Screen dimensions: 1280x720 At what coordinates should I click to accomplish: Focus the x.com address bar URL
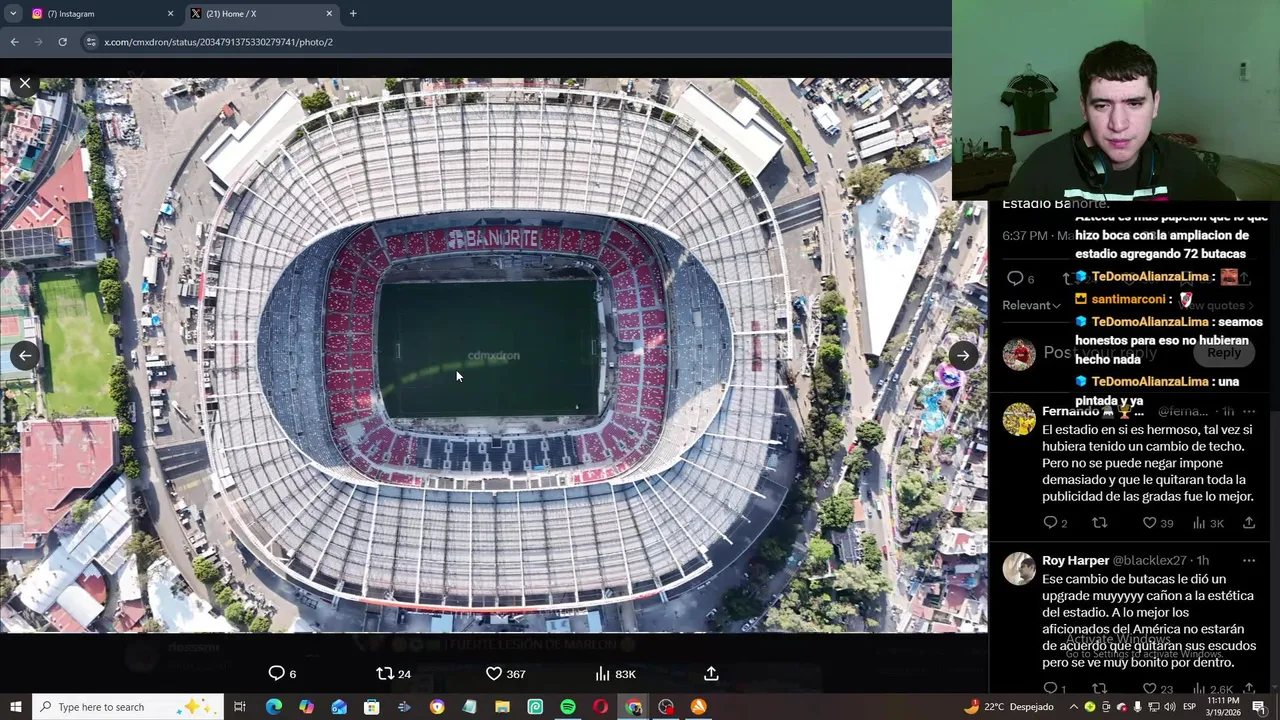pos(218,42)
